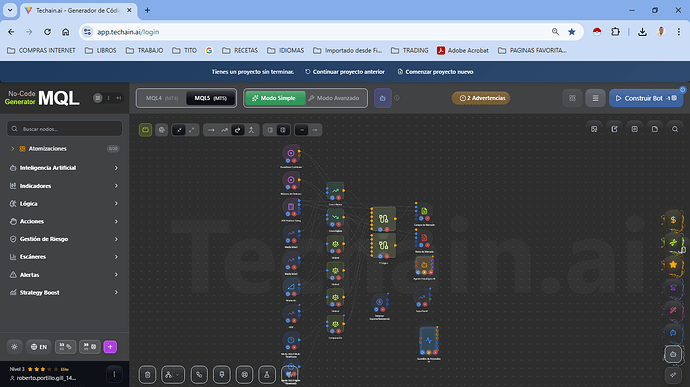Expand the Alertas category
690x387 pixels.
pyautogui.click(x=65, y=275)
